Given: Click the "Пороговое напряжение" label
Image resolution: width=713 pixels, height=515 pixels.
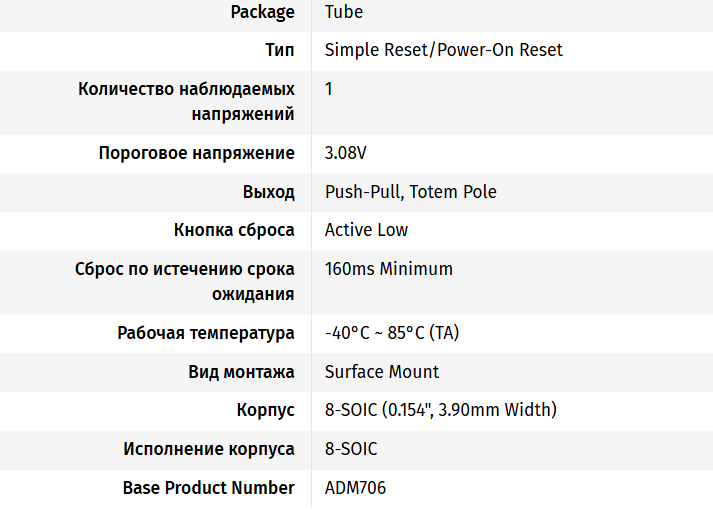Looking at the screenshot, I should [196, 153].
